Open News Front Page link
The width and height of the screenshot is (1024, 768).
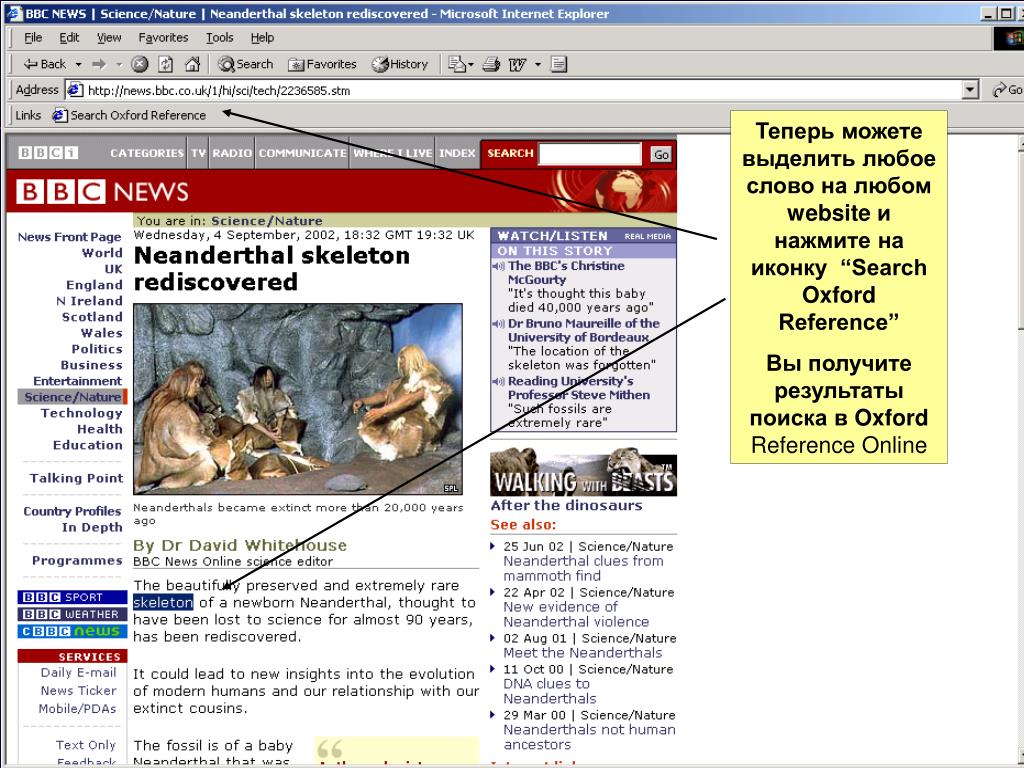click(69, 237)
